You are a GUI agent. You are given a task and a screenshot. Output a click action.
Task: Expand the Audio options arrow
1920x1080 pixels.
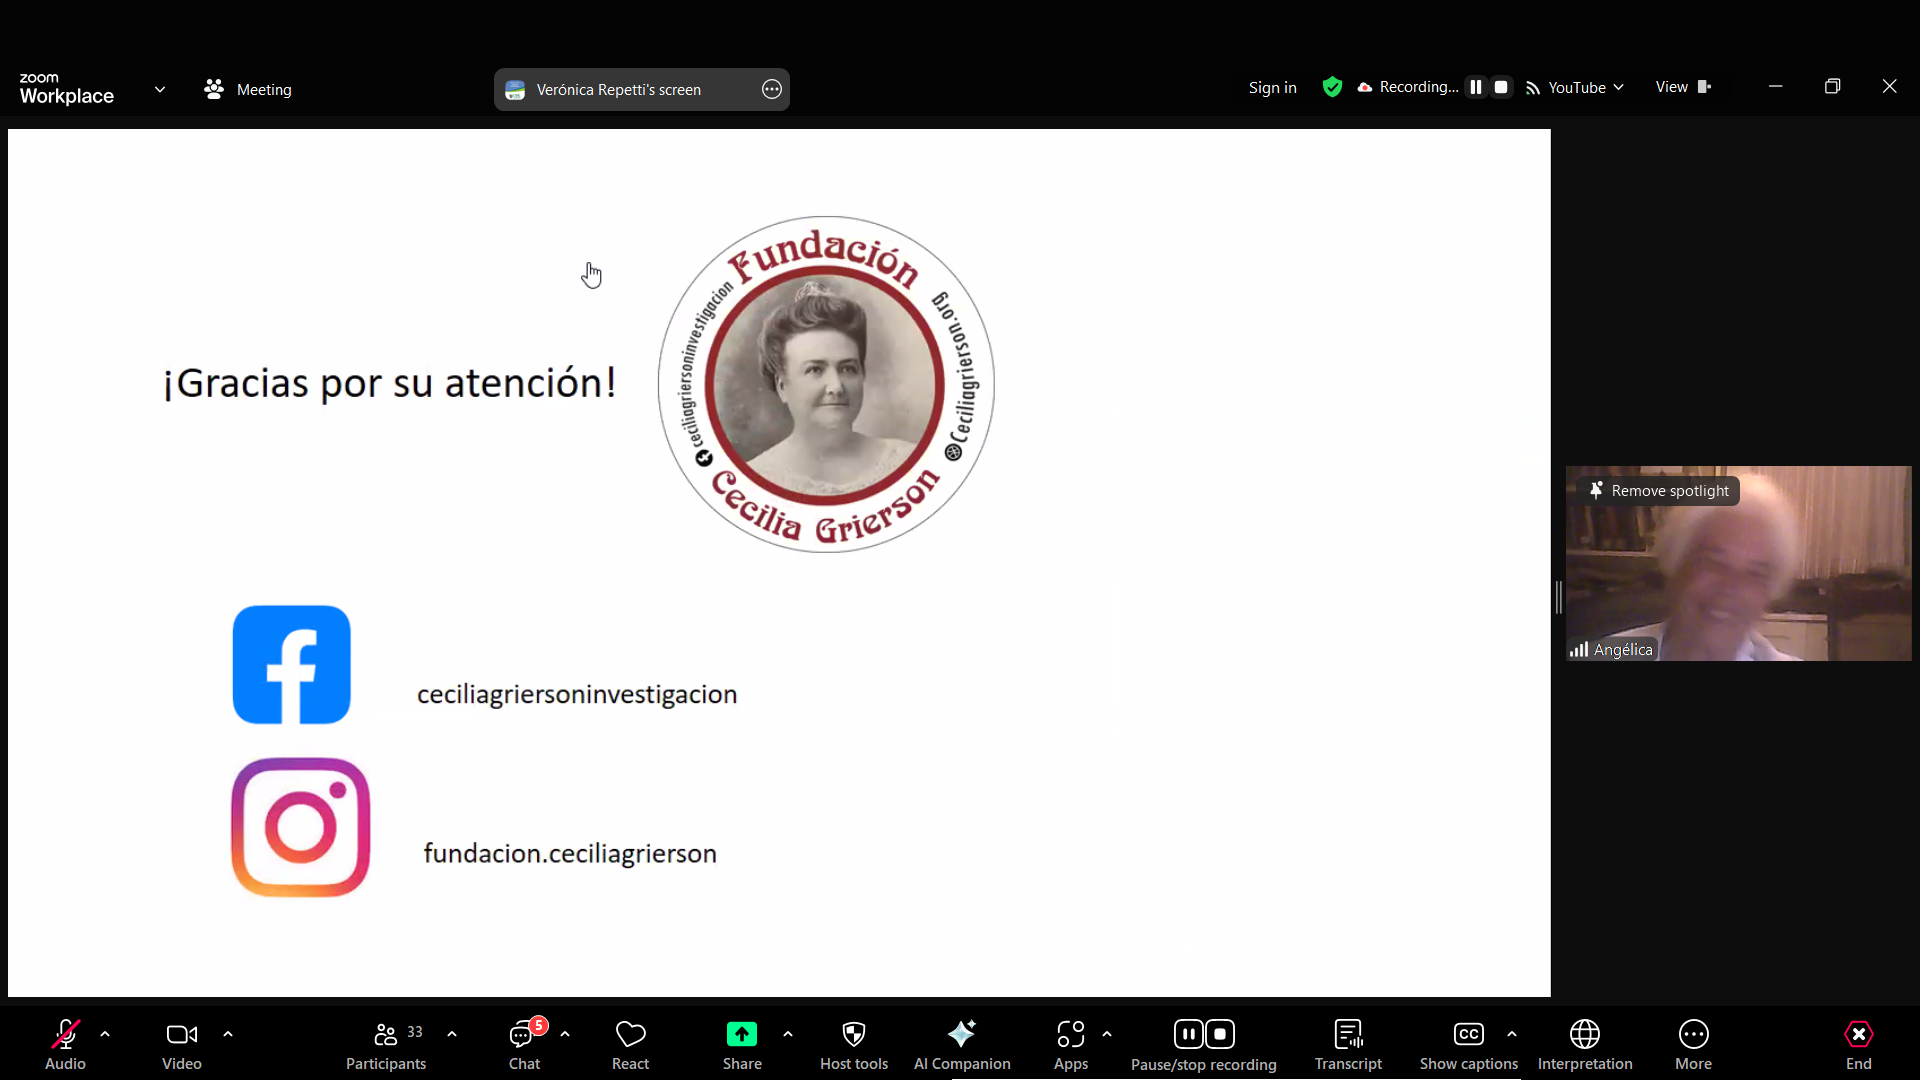(105, 1034)
